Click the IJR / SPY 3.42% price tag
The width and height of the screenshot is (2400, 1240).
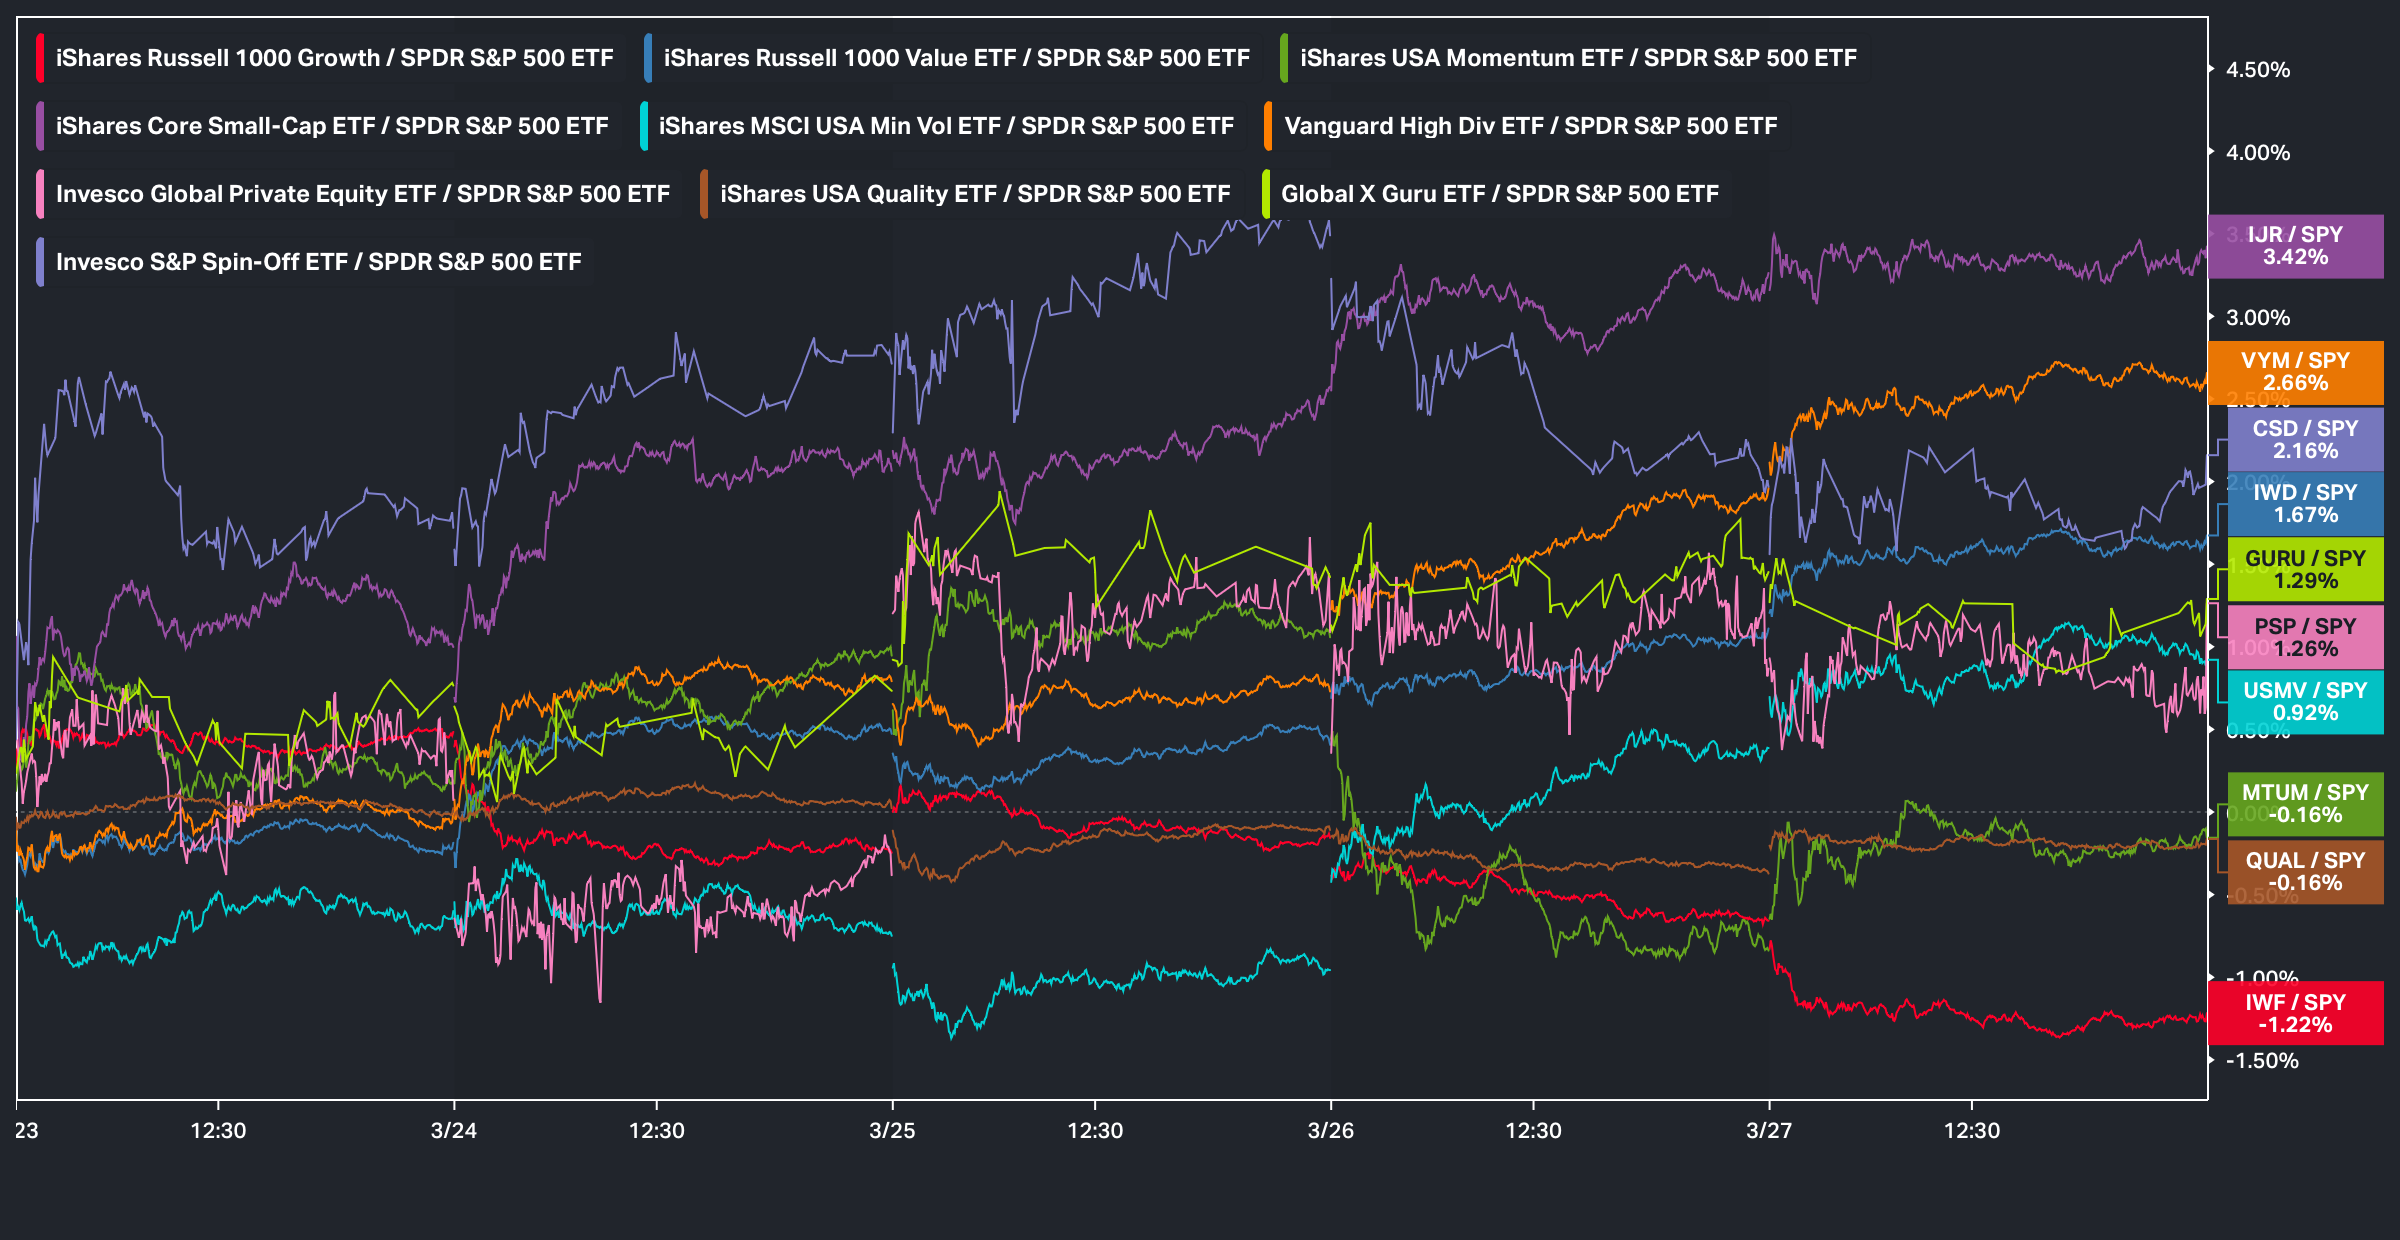(x=2295, y=246)
